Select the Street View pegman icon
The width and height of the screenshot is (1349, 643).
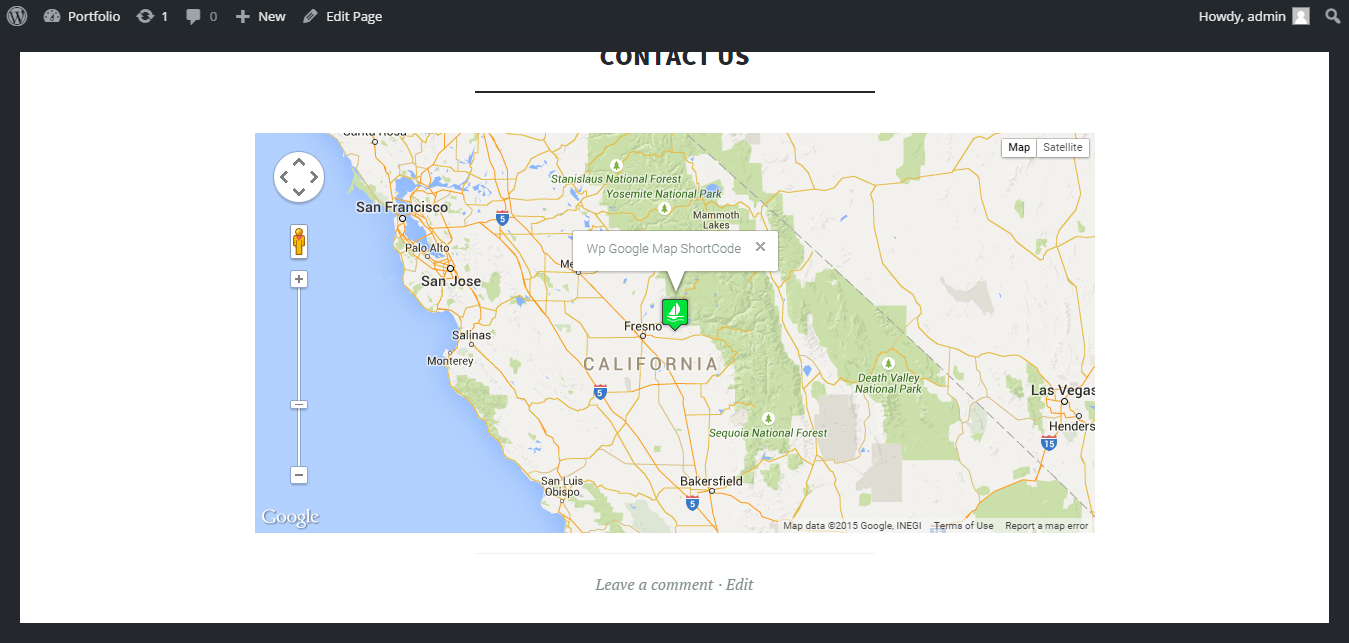point(299,242)
